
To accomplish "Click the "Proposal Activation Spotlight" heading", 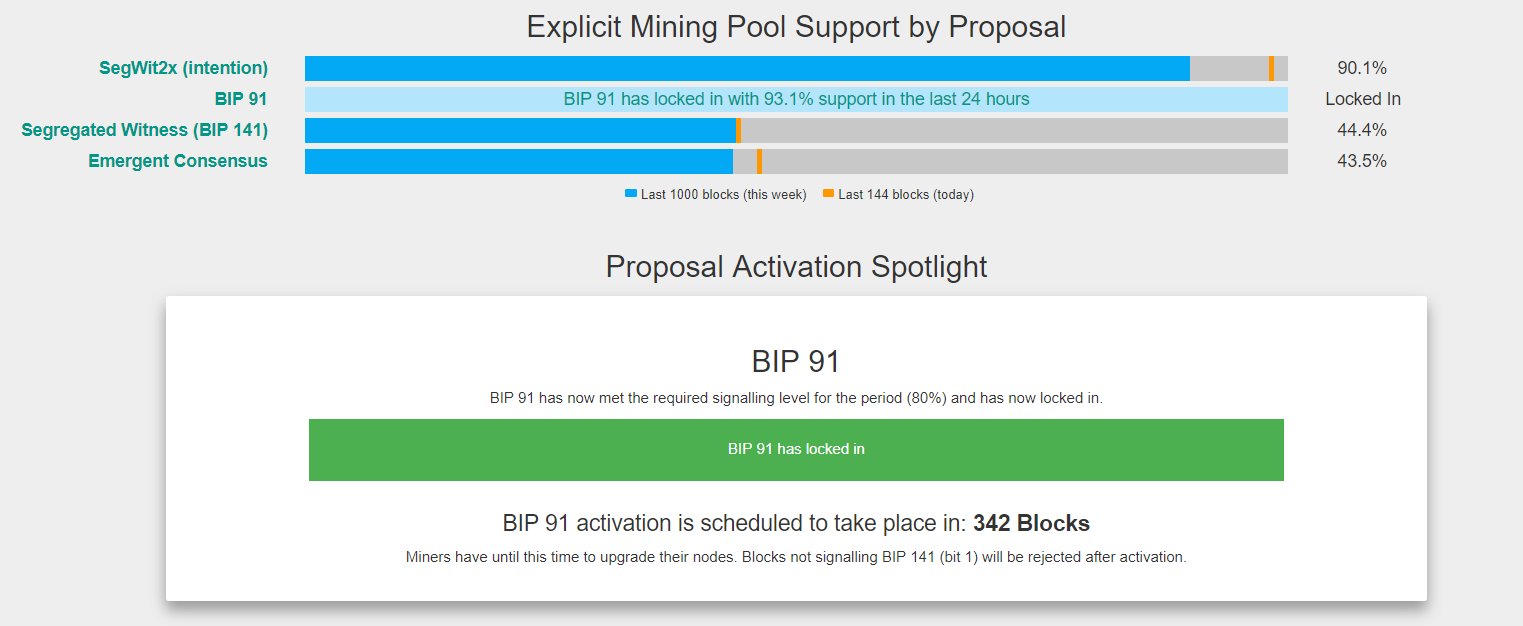I will click(x=796, y=267).
